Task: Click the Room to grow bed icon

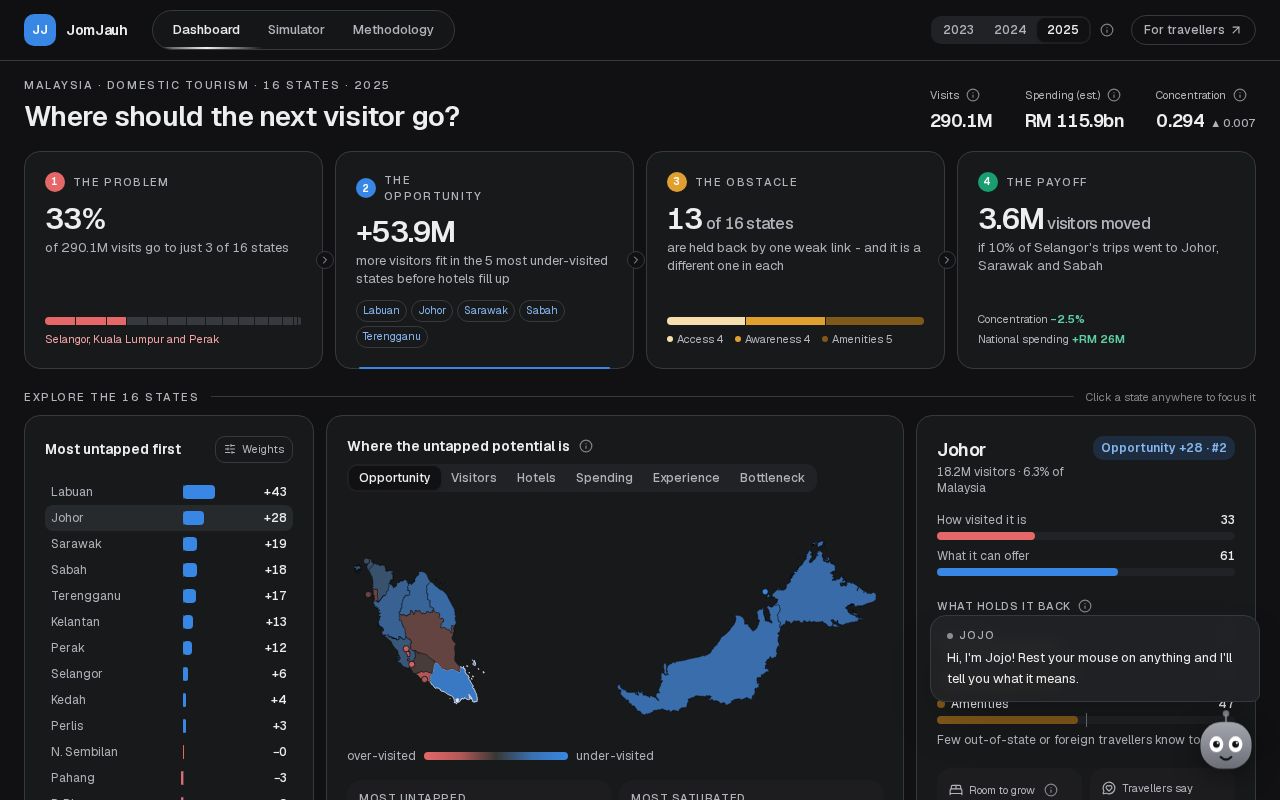Action: [956, 790]
